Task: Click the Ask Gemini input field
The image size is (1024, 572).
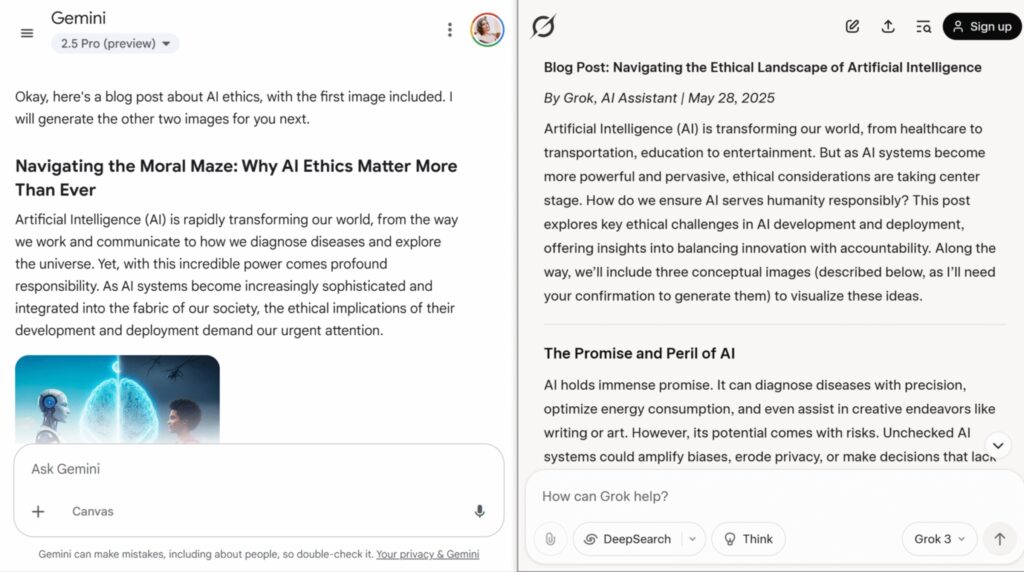Action: pyautogui.click(x=259, y=469)
